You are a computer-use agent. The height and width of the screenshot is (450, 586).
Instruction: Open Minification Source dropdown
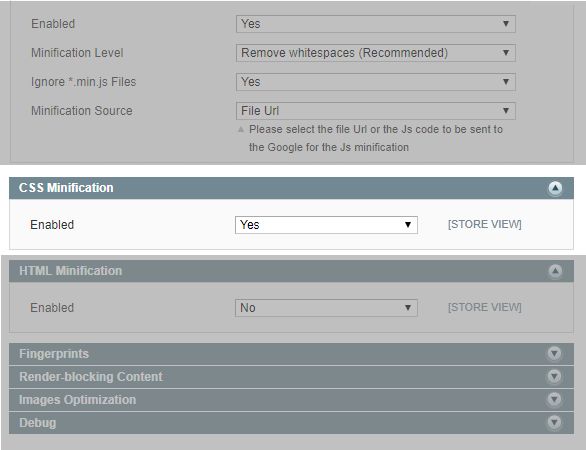tap(376, 111)
